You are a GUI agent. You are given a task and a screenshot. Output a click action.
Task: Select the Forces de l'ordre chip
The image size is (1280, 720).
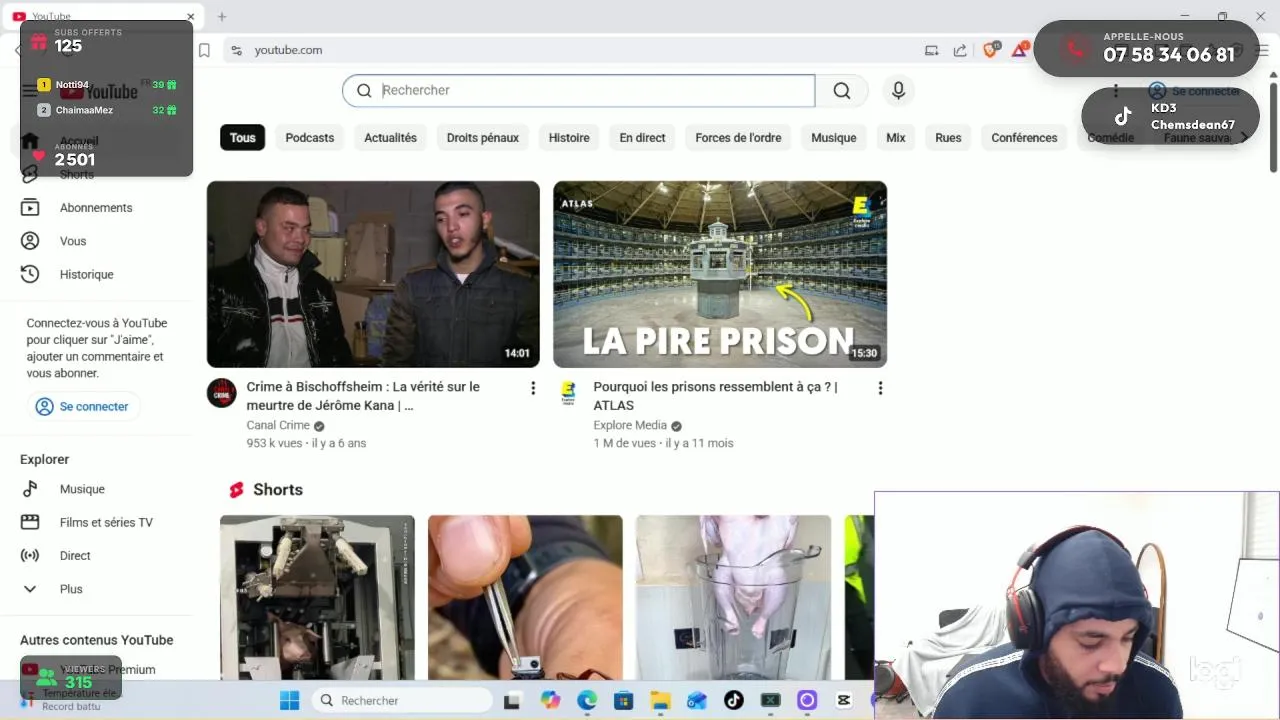pos(738,138)
